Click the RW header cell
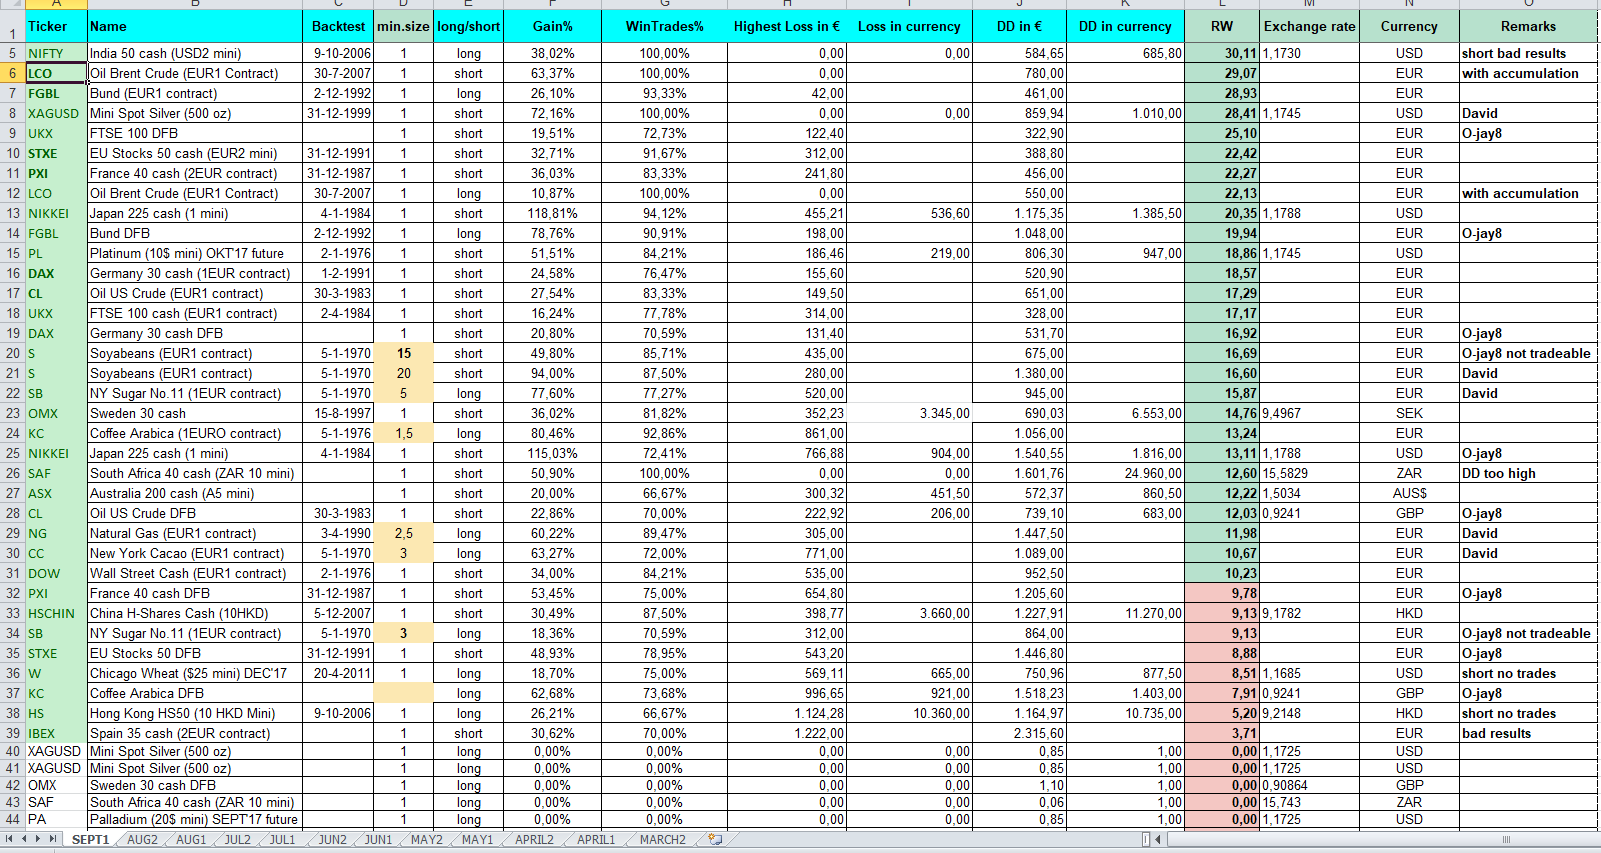This screenshot has height=853, width=1601. 1222,26
